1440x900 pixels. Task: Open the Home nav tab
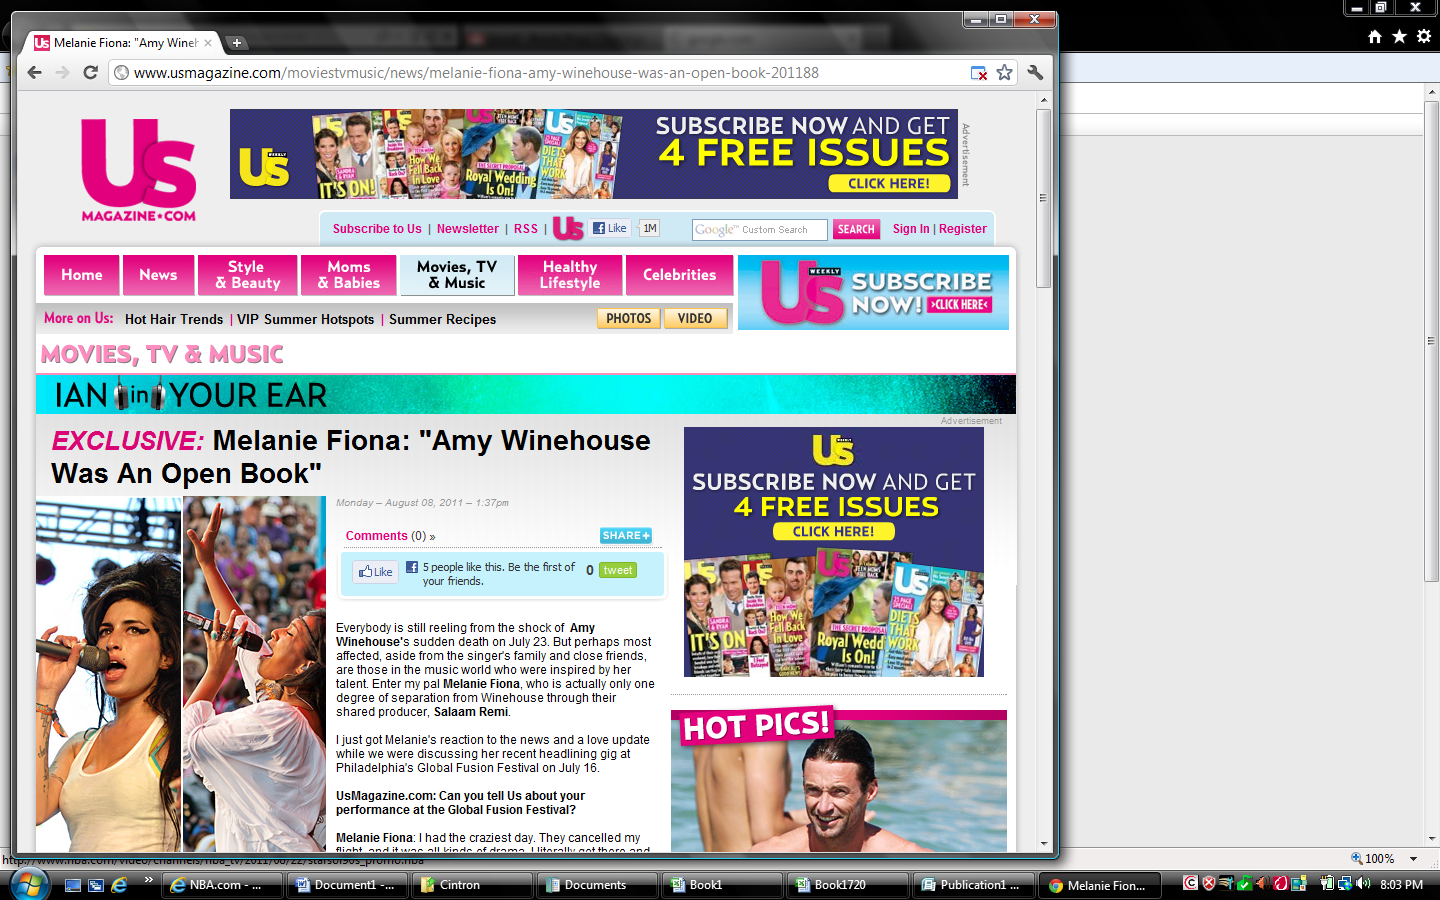point(82,275)
